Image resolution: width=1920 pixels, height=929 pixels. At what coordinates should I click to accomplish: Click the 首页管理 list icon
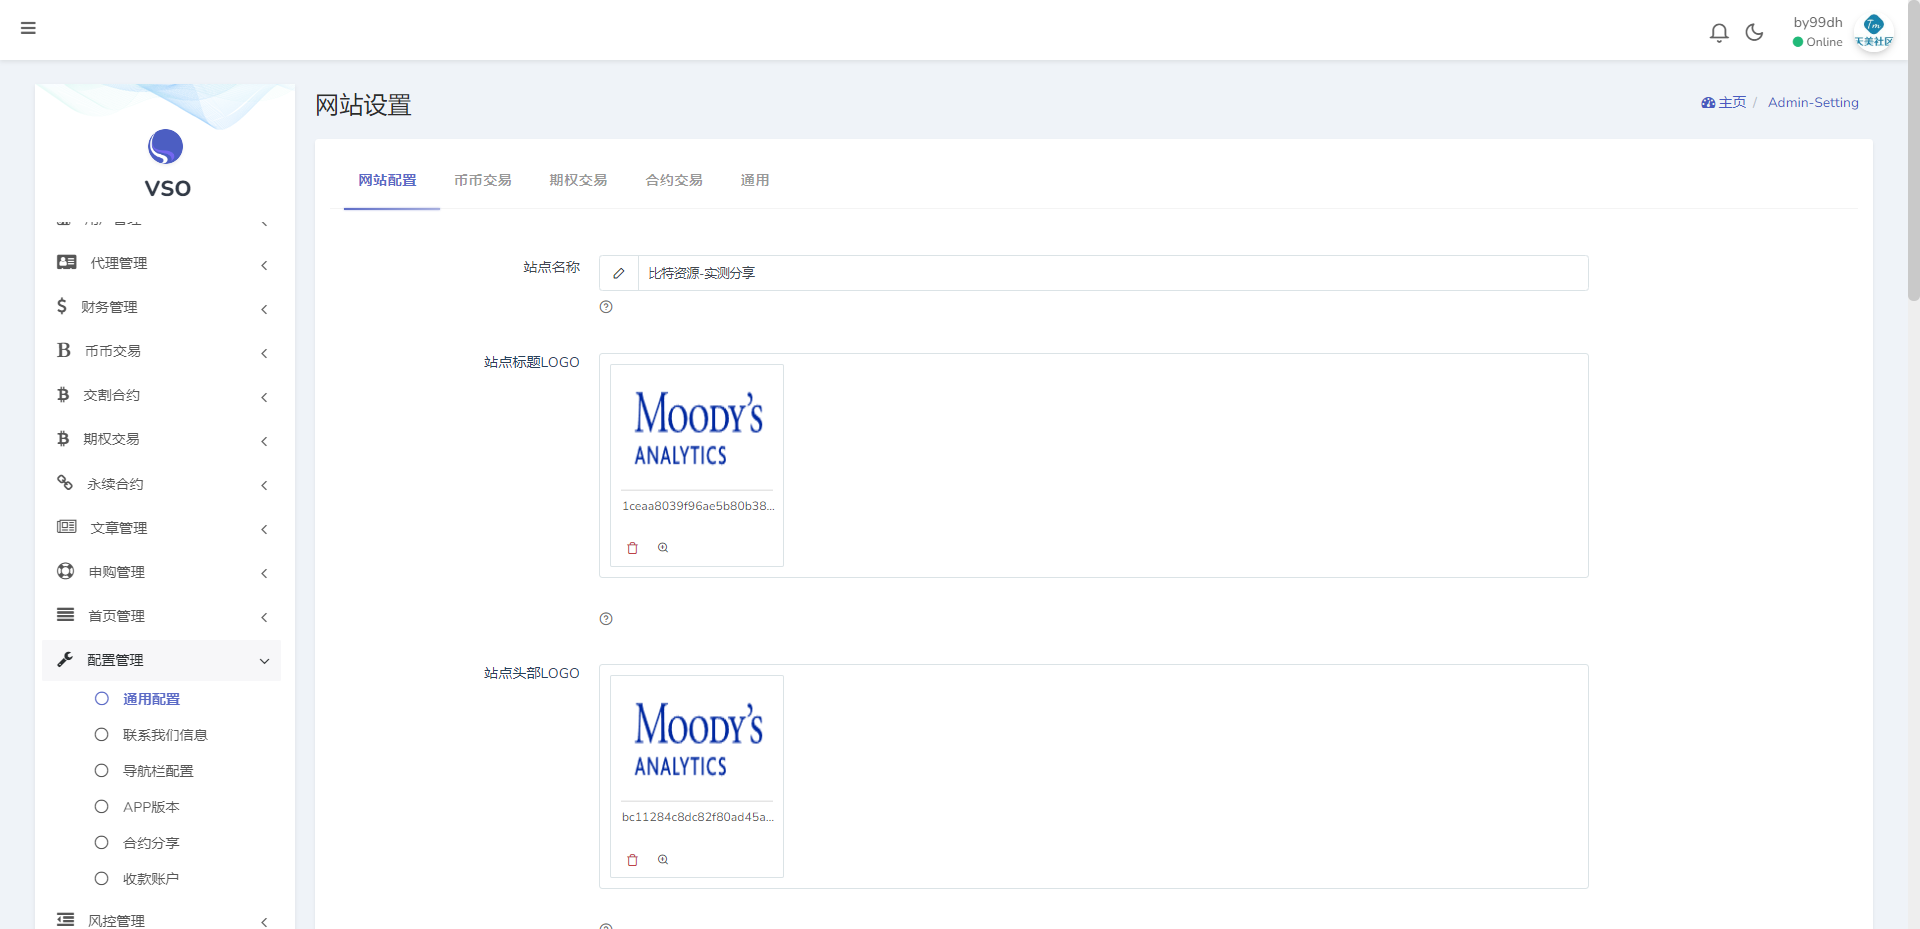point(66,615)
